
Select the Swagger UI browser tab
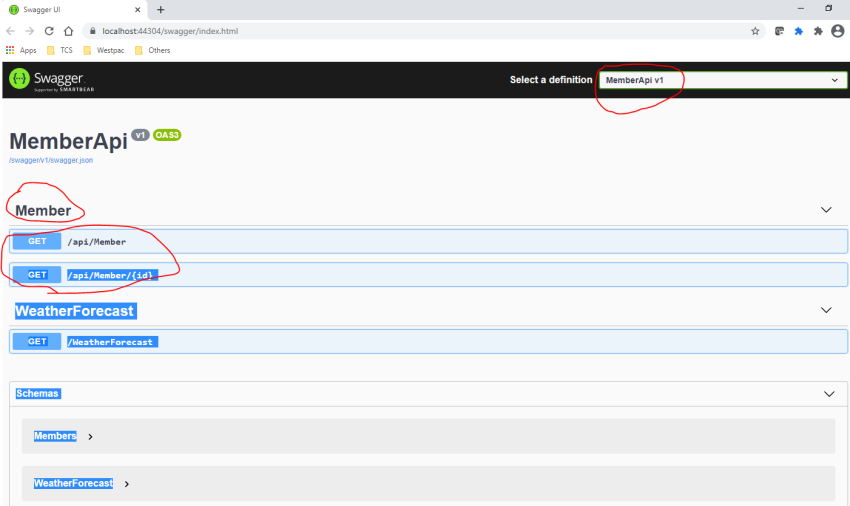[x=76, y=10]
